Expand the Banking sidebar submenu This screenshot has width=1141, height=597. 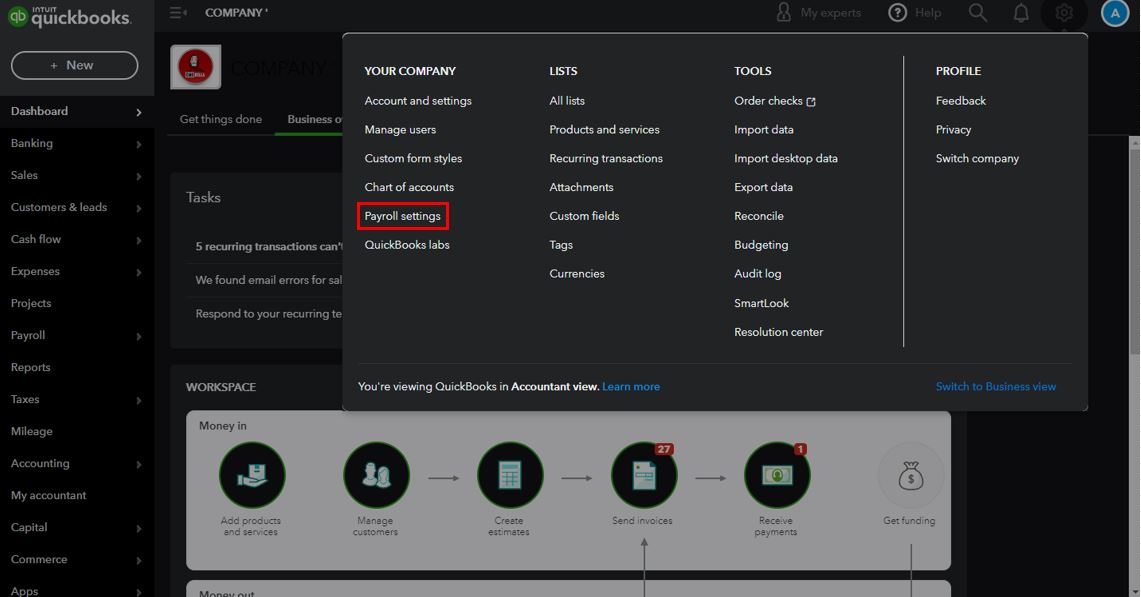[138, 144]
